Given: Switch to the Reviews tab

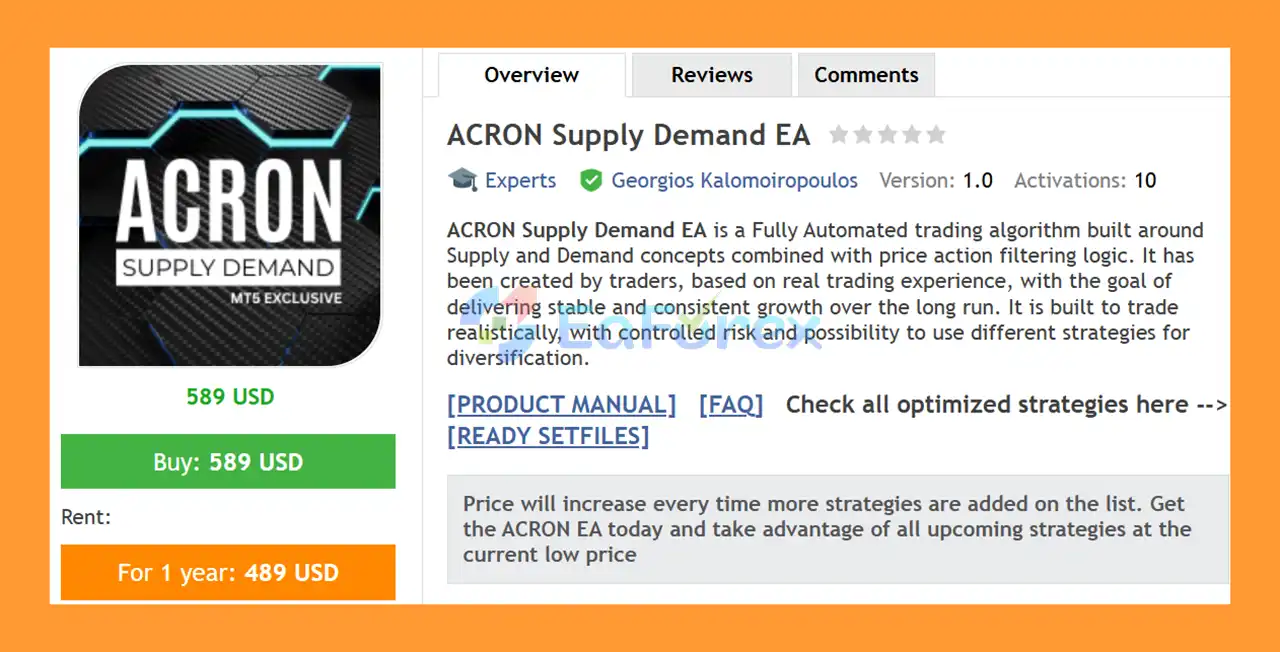Looking at the screenshot, I should tap(711, 74).
